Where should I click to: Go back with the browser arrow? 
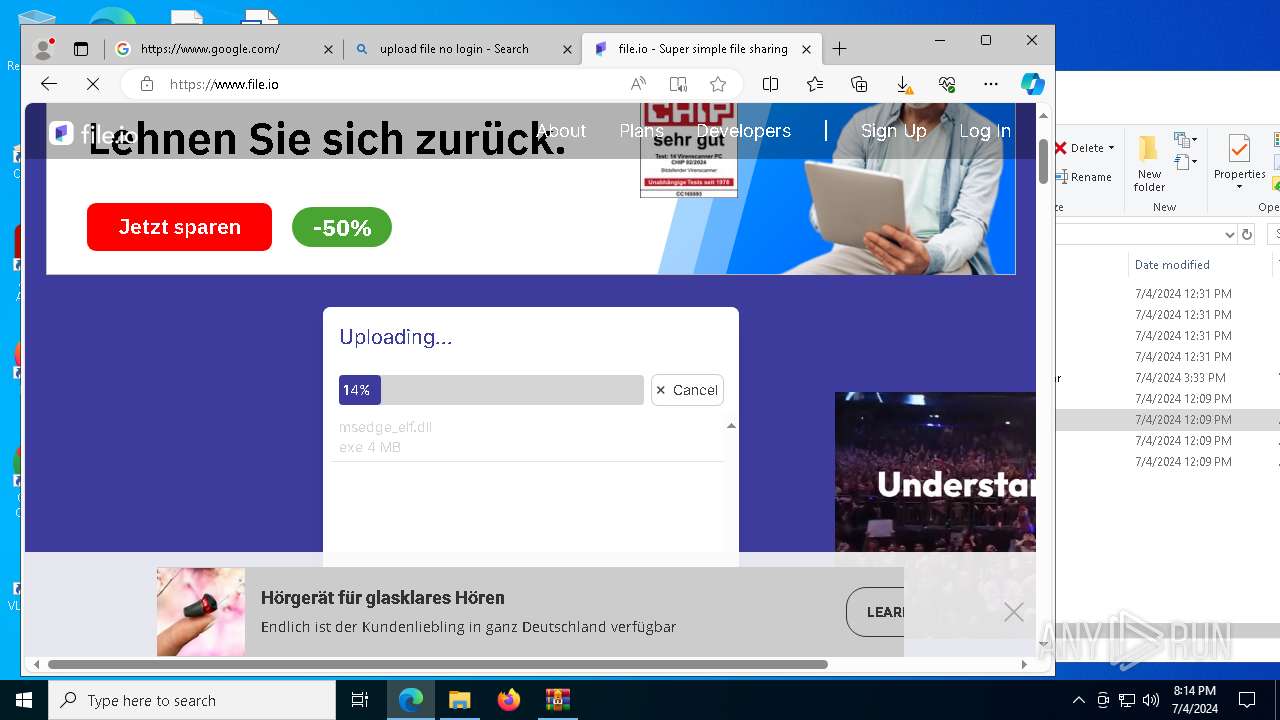(48, 84)
